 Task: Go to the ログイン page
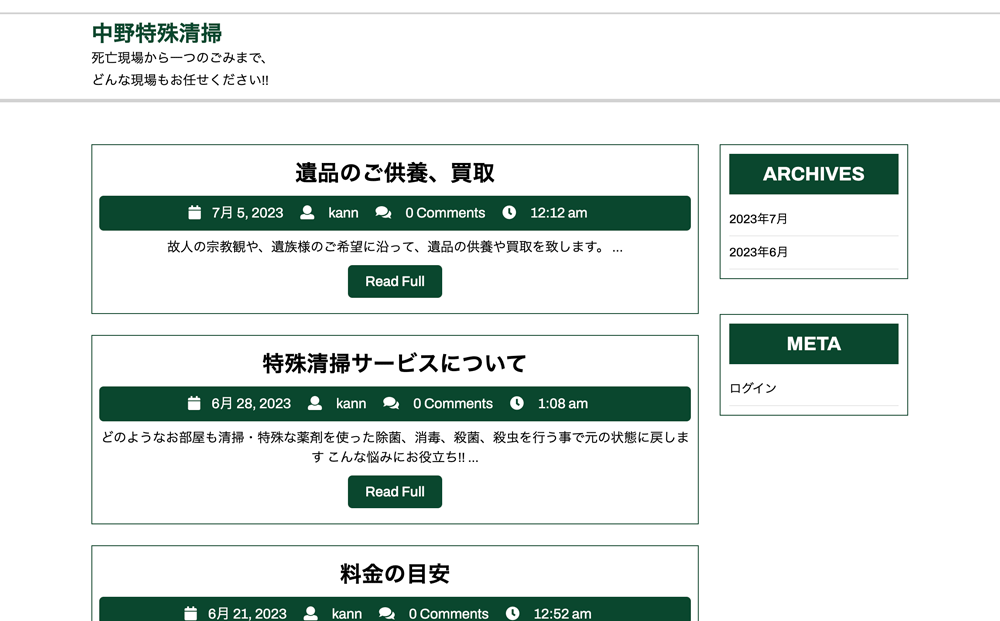(x=752, y=388)
